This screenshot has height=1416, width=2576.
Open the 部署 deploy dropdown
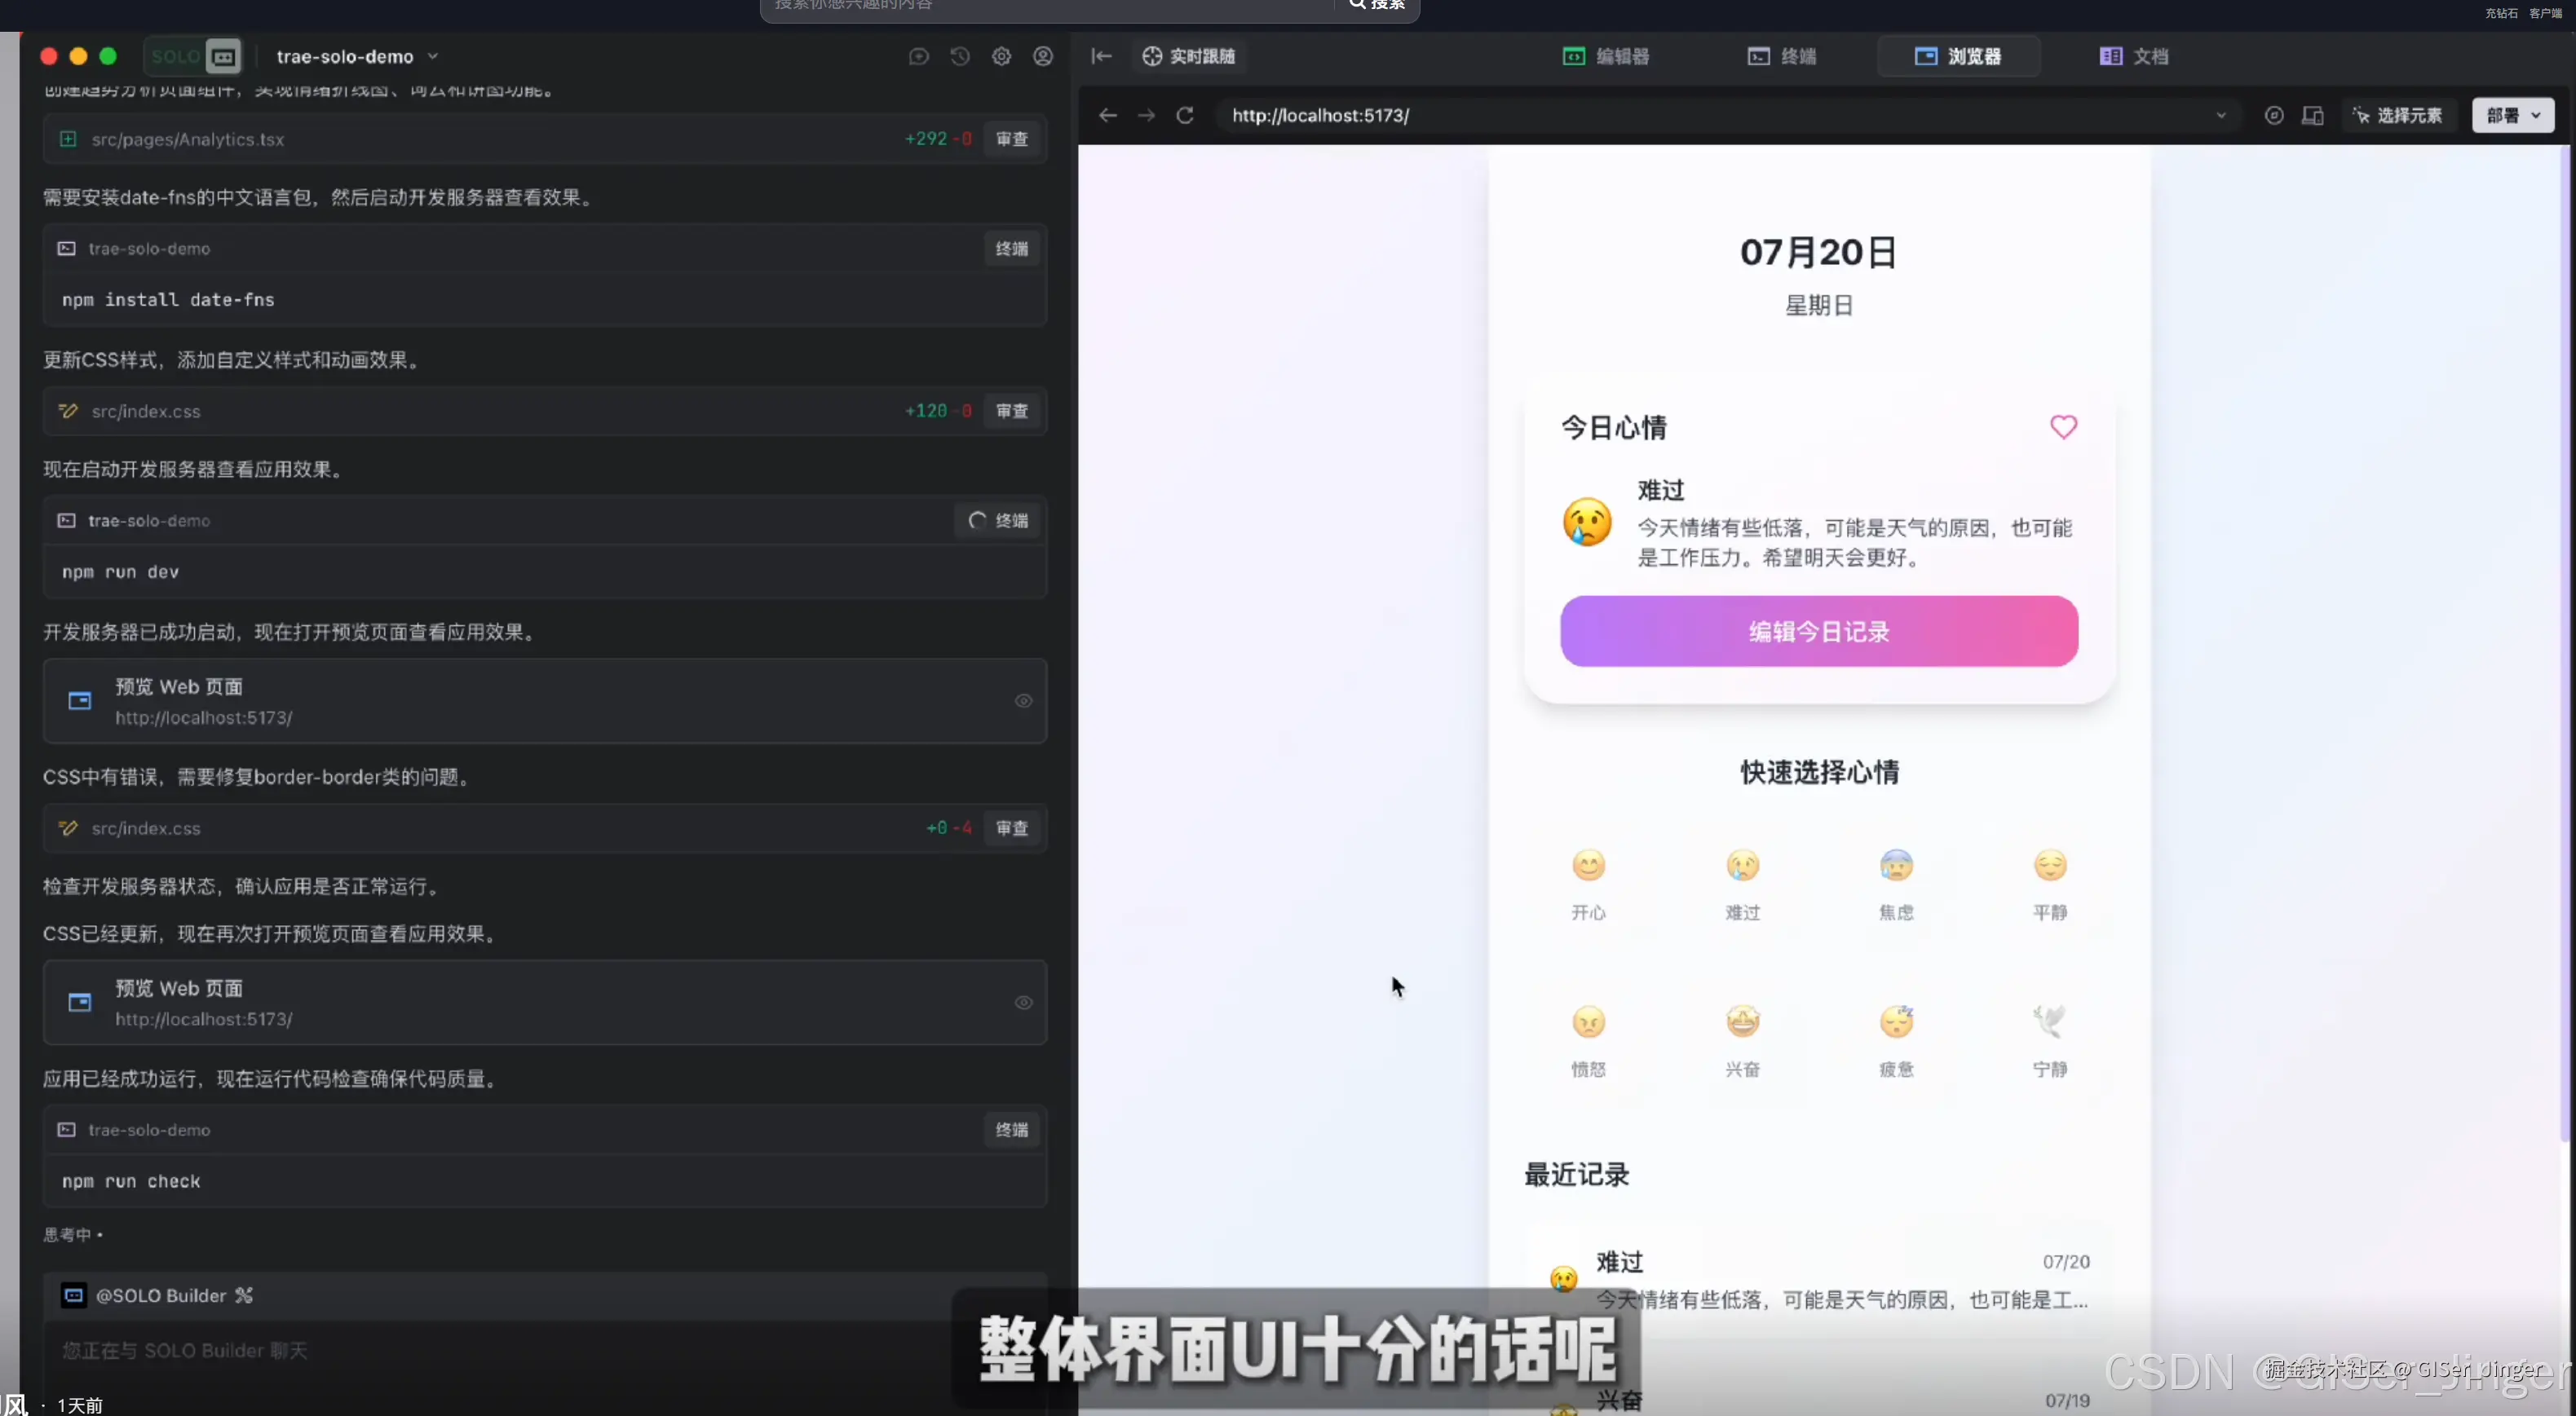click(2512, 115)
